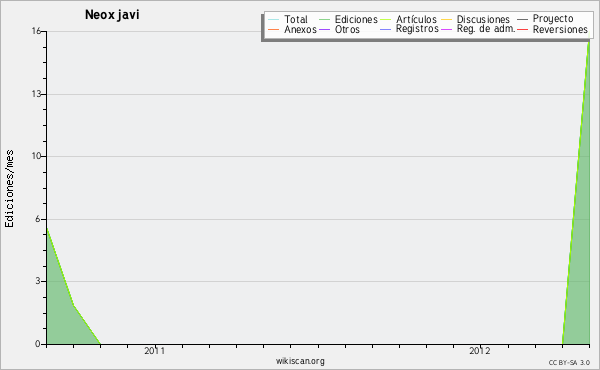This screenshot has width=600, height=370.
Task: Click the 16 y-axis value
Action: pyautogui.click(x=36, y=31)
